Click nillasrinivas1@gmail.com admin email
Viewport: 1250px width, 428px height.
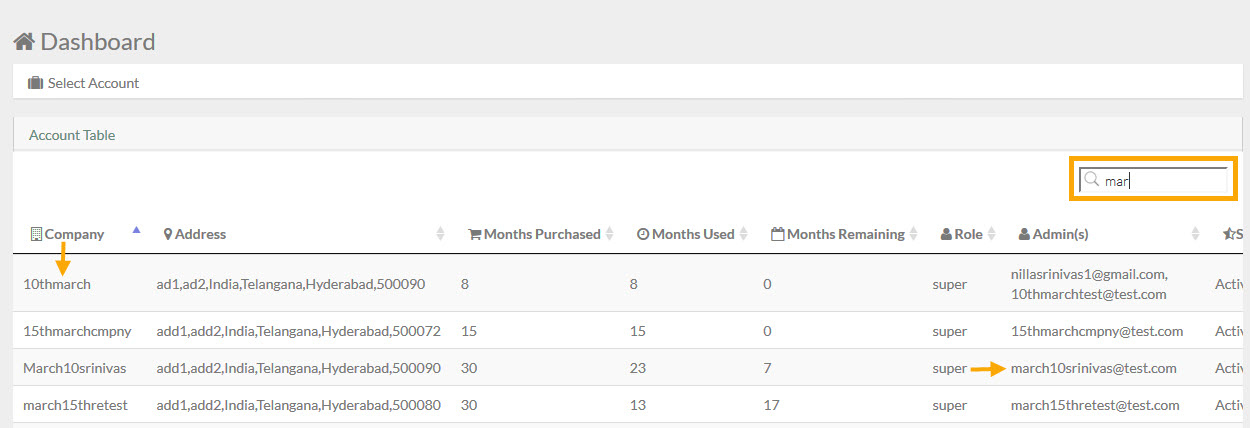click(1089, 273)
